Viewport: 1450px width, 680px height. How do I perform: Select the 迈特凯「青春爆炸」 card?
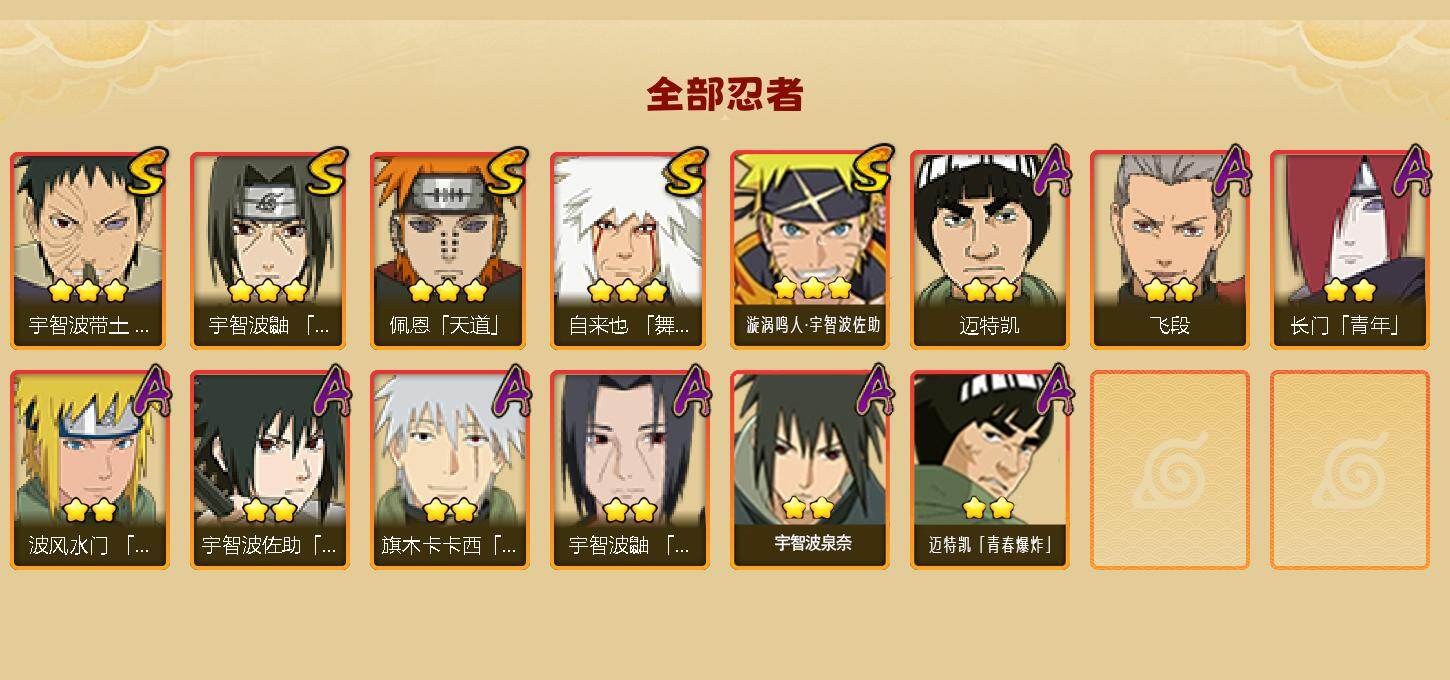coord(990,470)
